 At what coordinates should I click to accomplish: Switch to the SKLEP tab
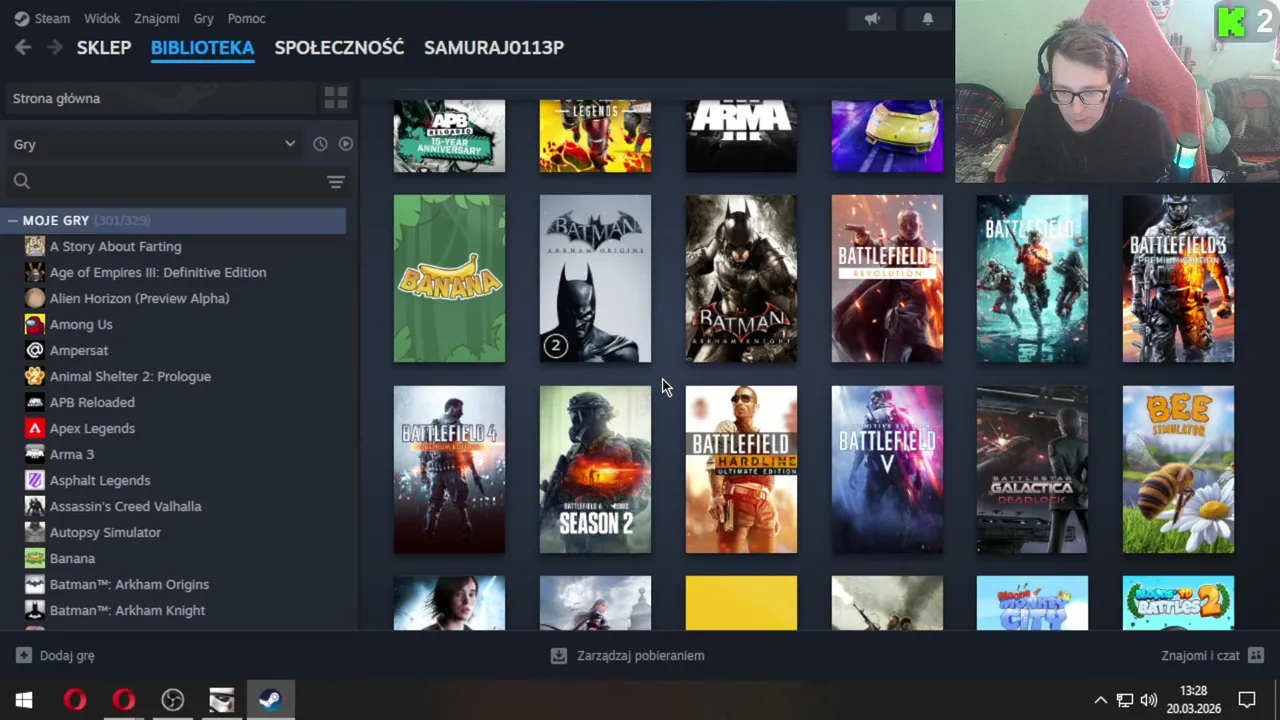coord(104,47)
